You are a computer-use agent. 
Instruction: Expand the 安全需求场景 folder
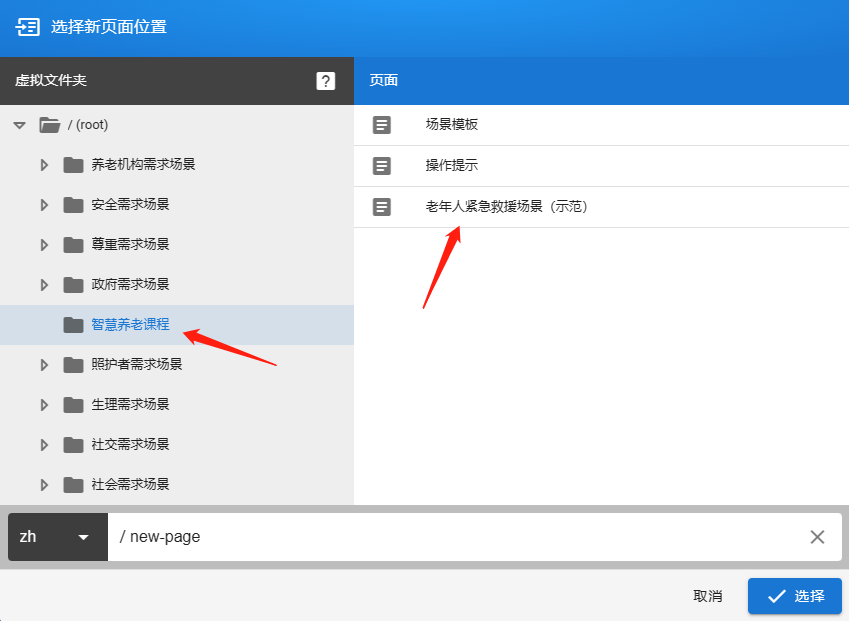(44, 205)
